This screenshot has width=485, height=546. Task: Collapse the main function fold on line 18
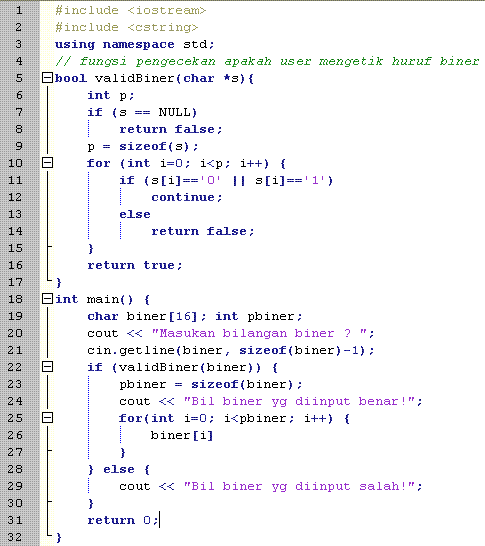click(47, 299)
